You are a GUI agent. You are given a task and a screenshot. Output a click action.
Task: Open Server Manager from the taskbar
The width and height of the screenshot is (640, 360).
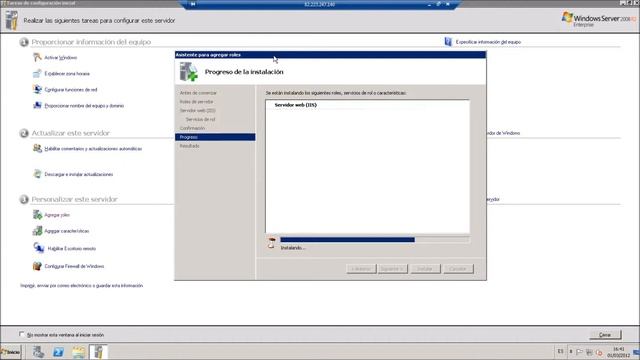point(38,352)
